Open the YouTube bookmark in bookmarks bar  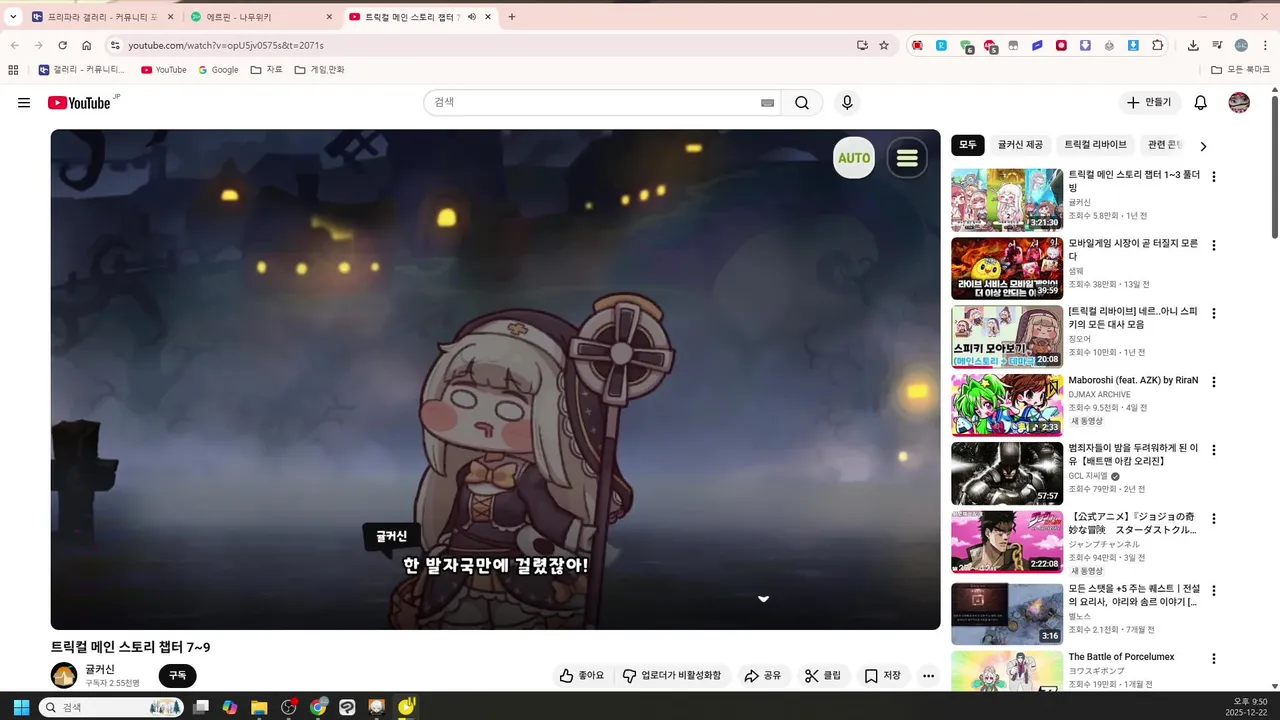click(x=164, y=70)
